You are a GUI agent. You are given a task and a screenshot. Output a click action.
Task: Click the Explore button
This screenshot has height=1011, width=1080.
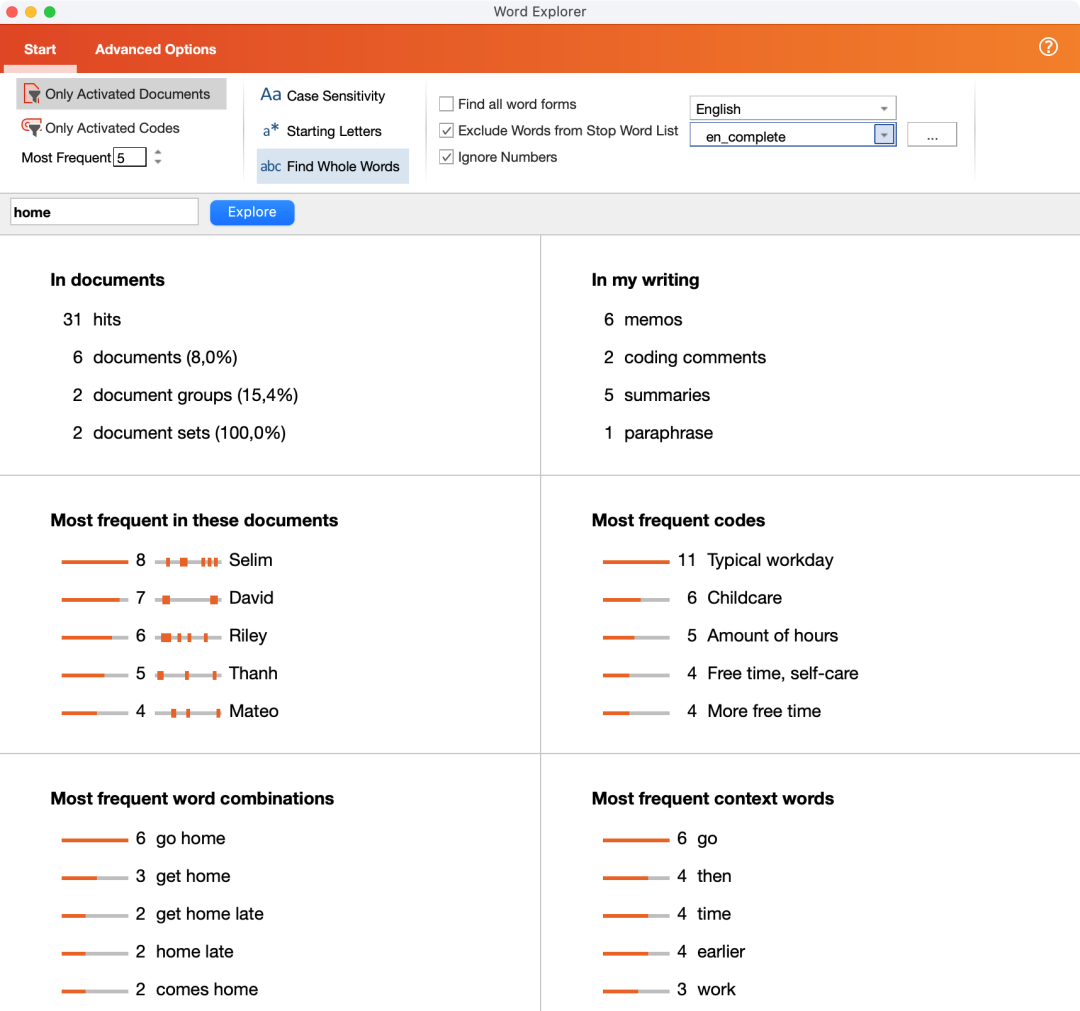click(x=252, y=212)
